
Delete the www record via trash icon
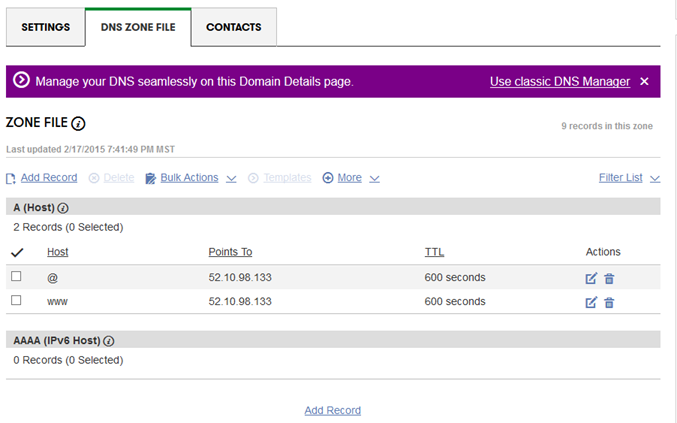point(609,303)
